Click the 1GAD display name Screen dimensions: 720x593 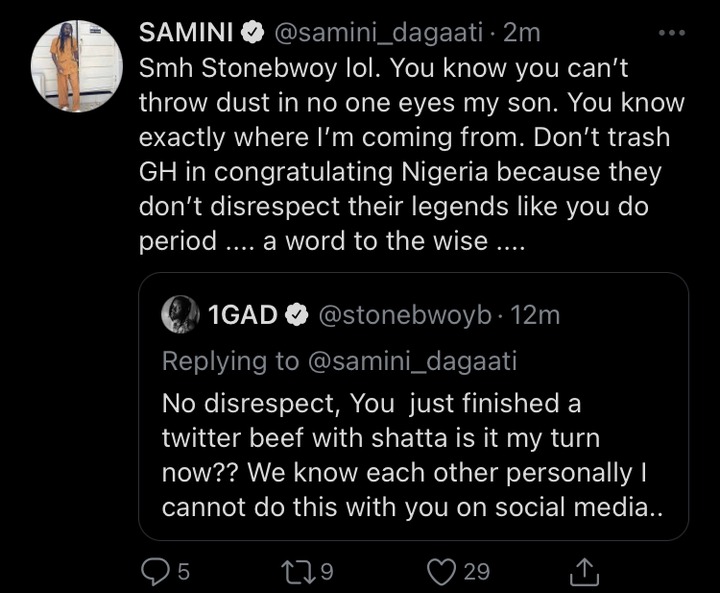coord(242,315)
